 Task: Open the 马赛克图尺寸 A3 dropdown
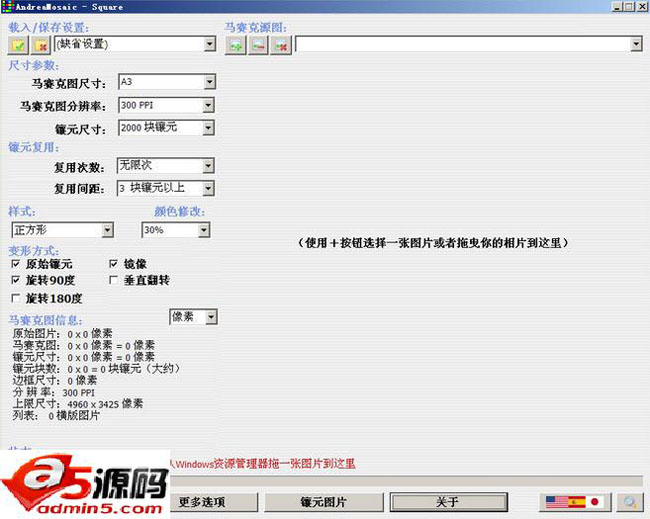coord(209,82)
